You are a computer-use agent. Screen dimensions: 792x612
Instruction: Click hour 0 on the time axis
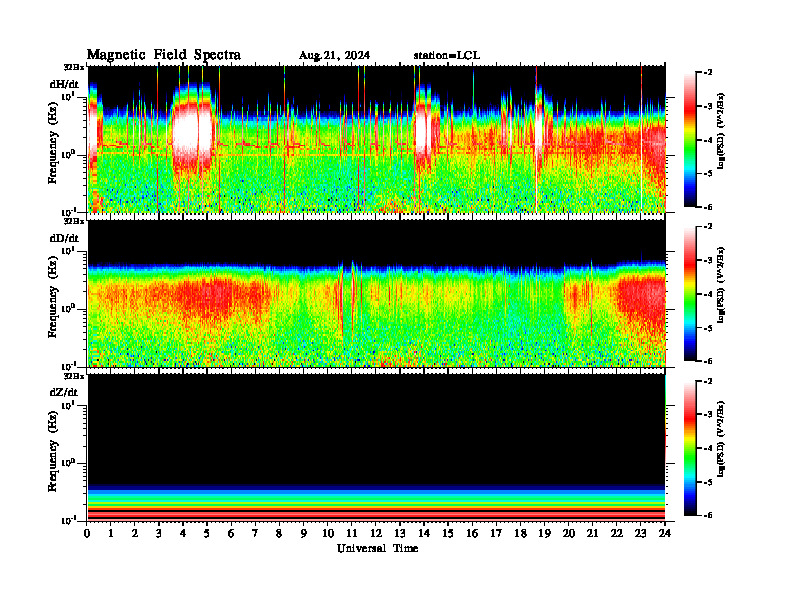pos(87,533)
